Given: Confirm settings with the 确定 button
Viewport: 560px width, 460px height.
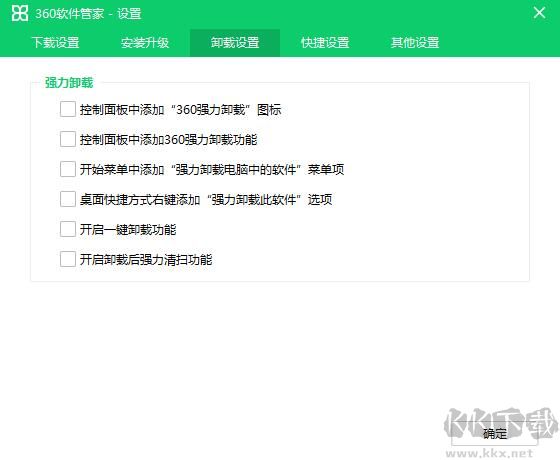Looking at the screenshot, I should (x=495, y=433).
